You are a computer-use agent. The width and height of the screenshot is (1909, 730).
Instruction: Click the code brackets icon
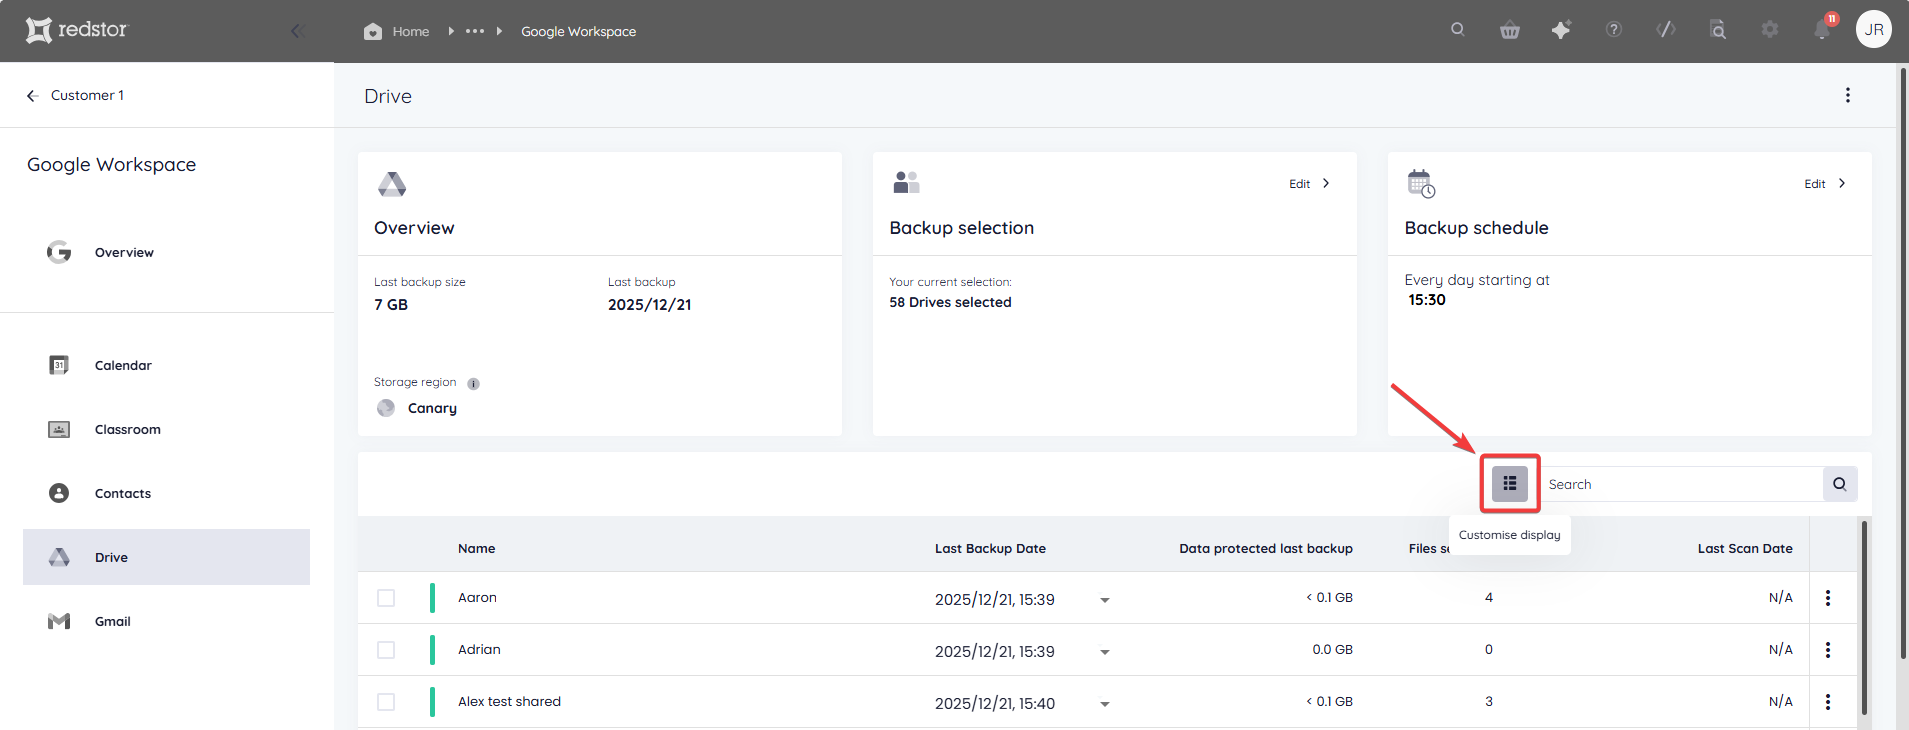(x=1665, y=30)
